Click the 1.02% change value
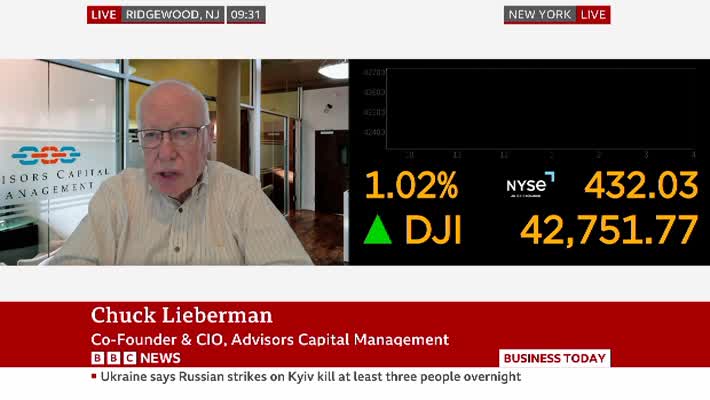The height and width of the screenshot is (400, 710). [412, 185]
